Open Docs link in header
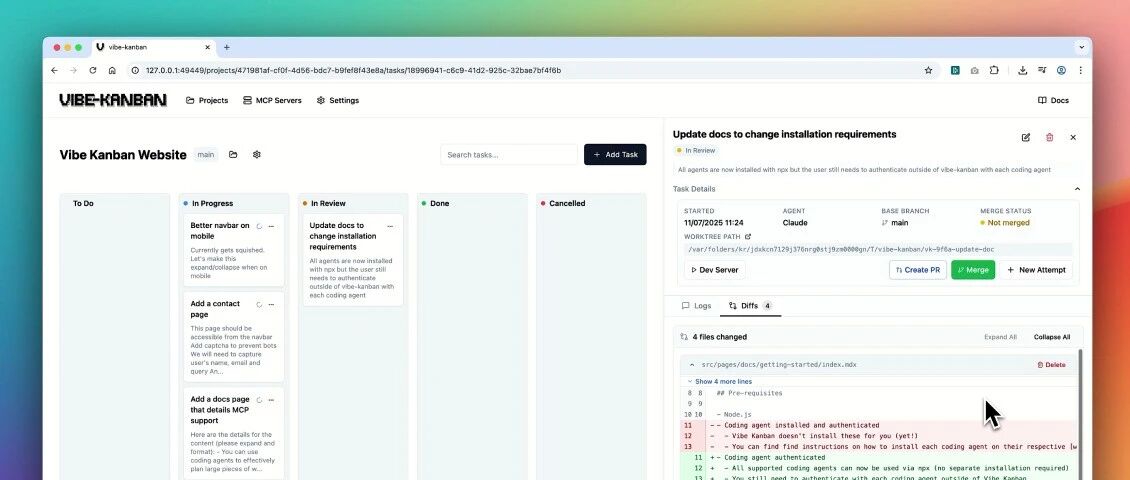Viewport: 1130px width, 480px height. 1053,100
